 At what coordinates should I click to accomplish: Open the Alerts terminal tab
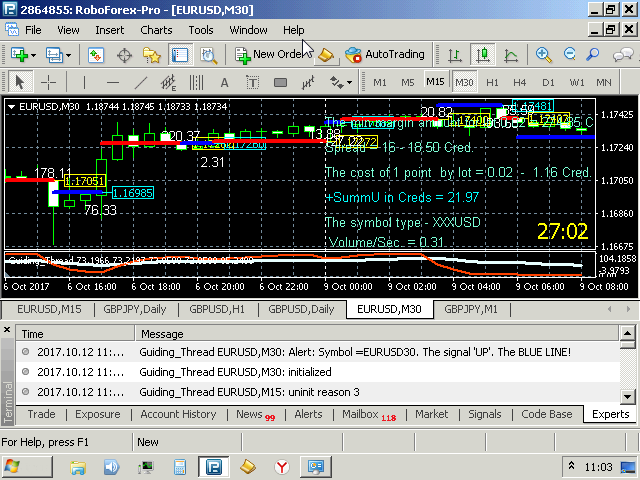point(308,414)
